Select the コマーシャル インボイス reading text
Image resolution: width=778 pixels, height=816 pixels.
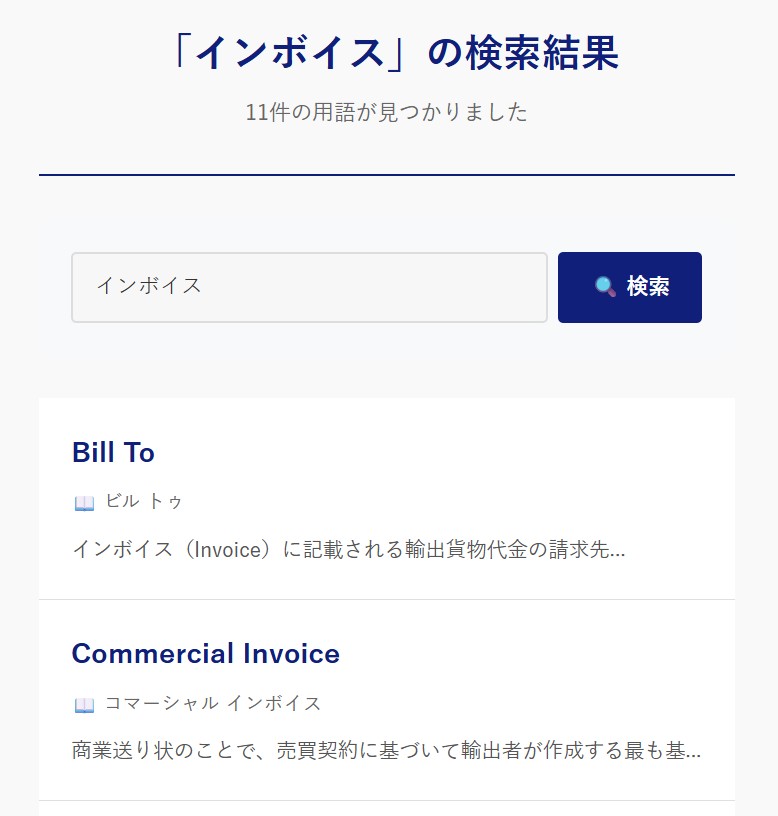(213, 703)
